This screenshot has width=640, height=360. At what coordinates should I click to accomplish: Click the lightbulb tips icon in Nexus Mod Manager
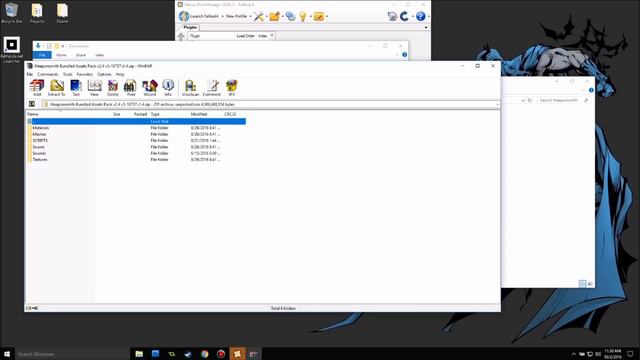click(303, 16)
